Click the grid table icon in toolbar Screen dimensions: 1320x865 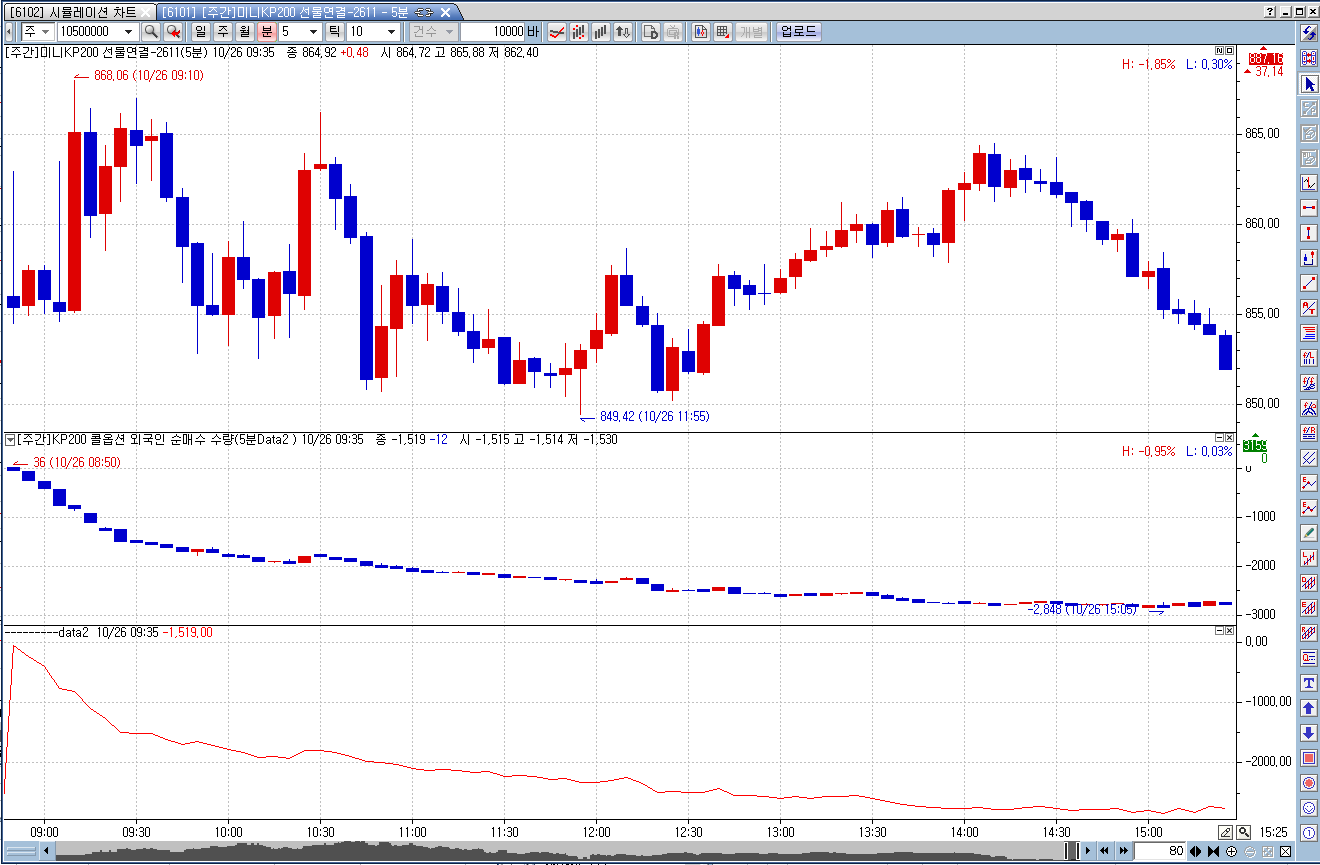click(x=723, y=32)
